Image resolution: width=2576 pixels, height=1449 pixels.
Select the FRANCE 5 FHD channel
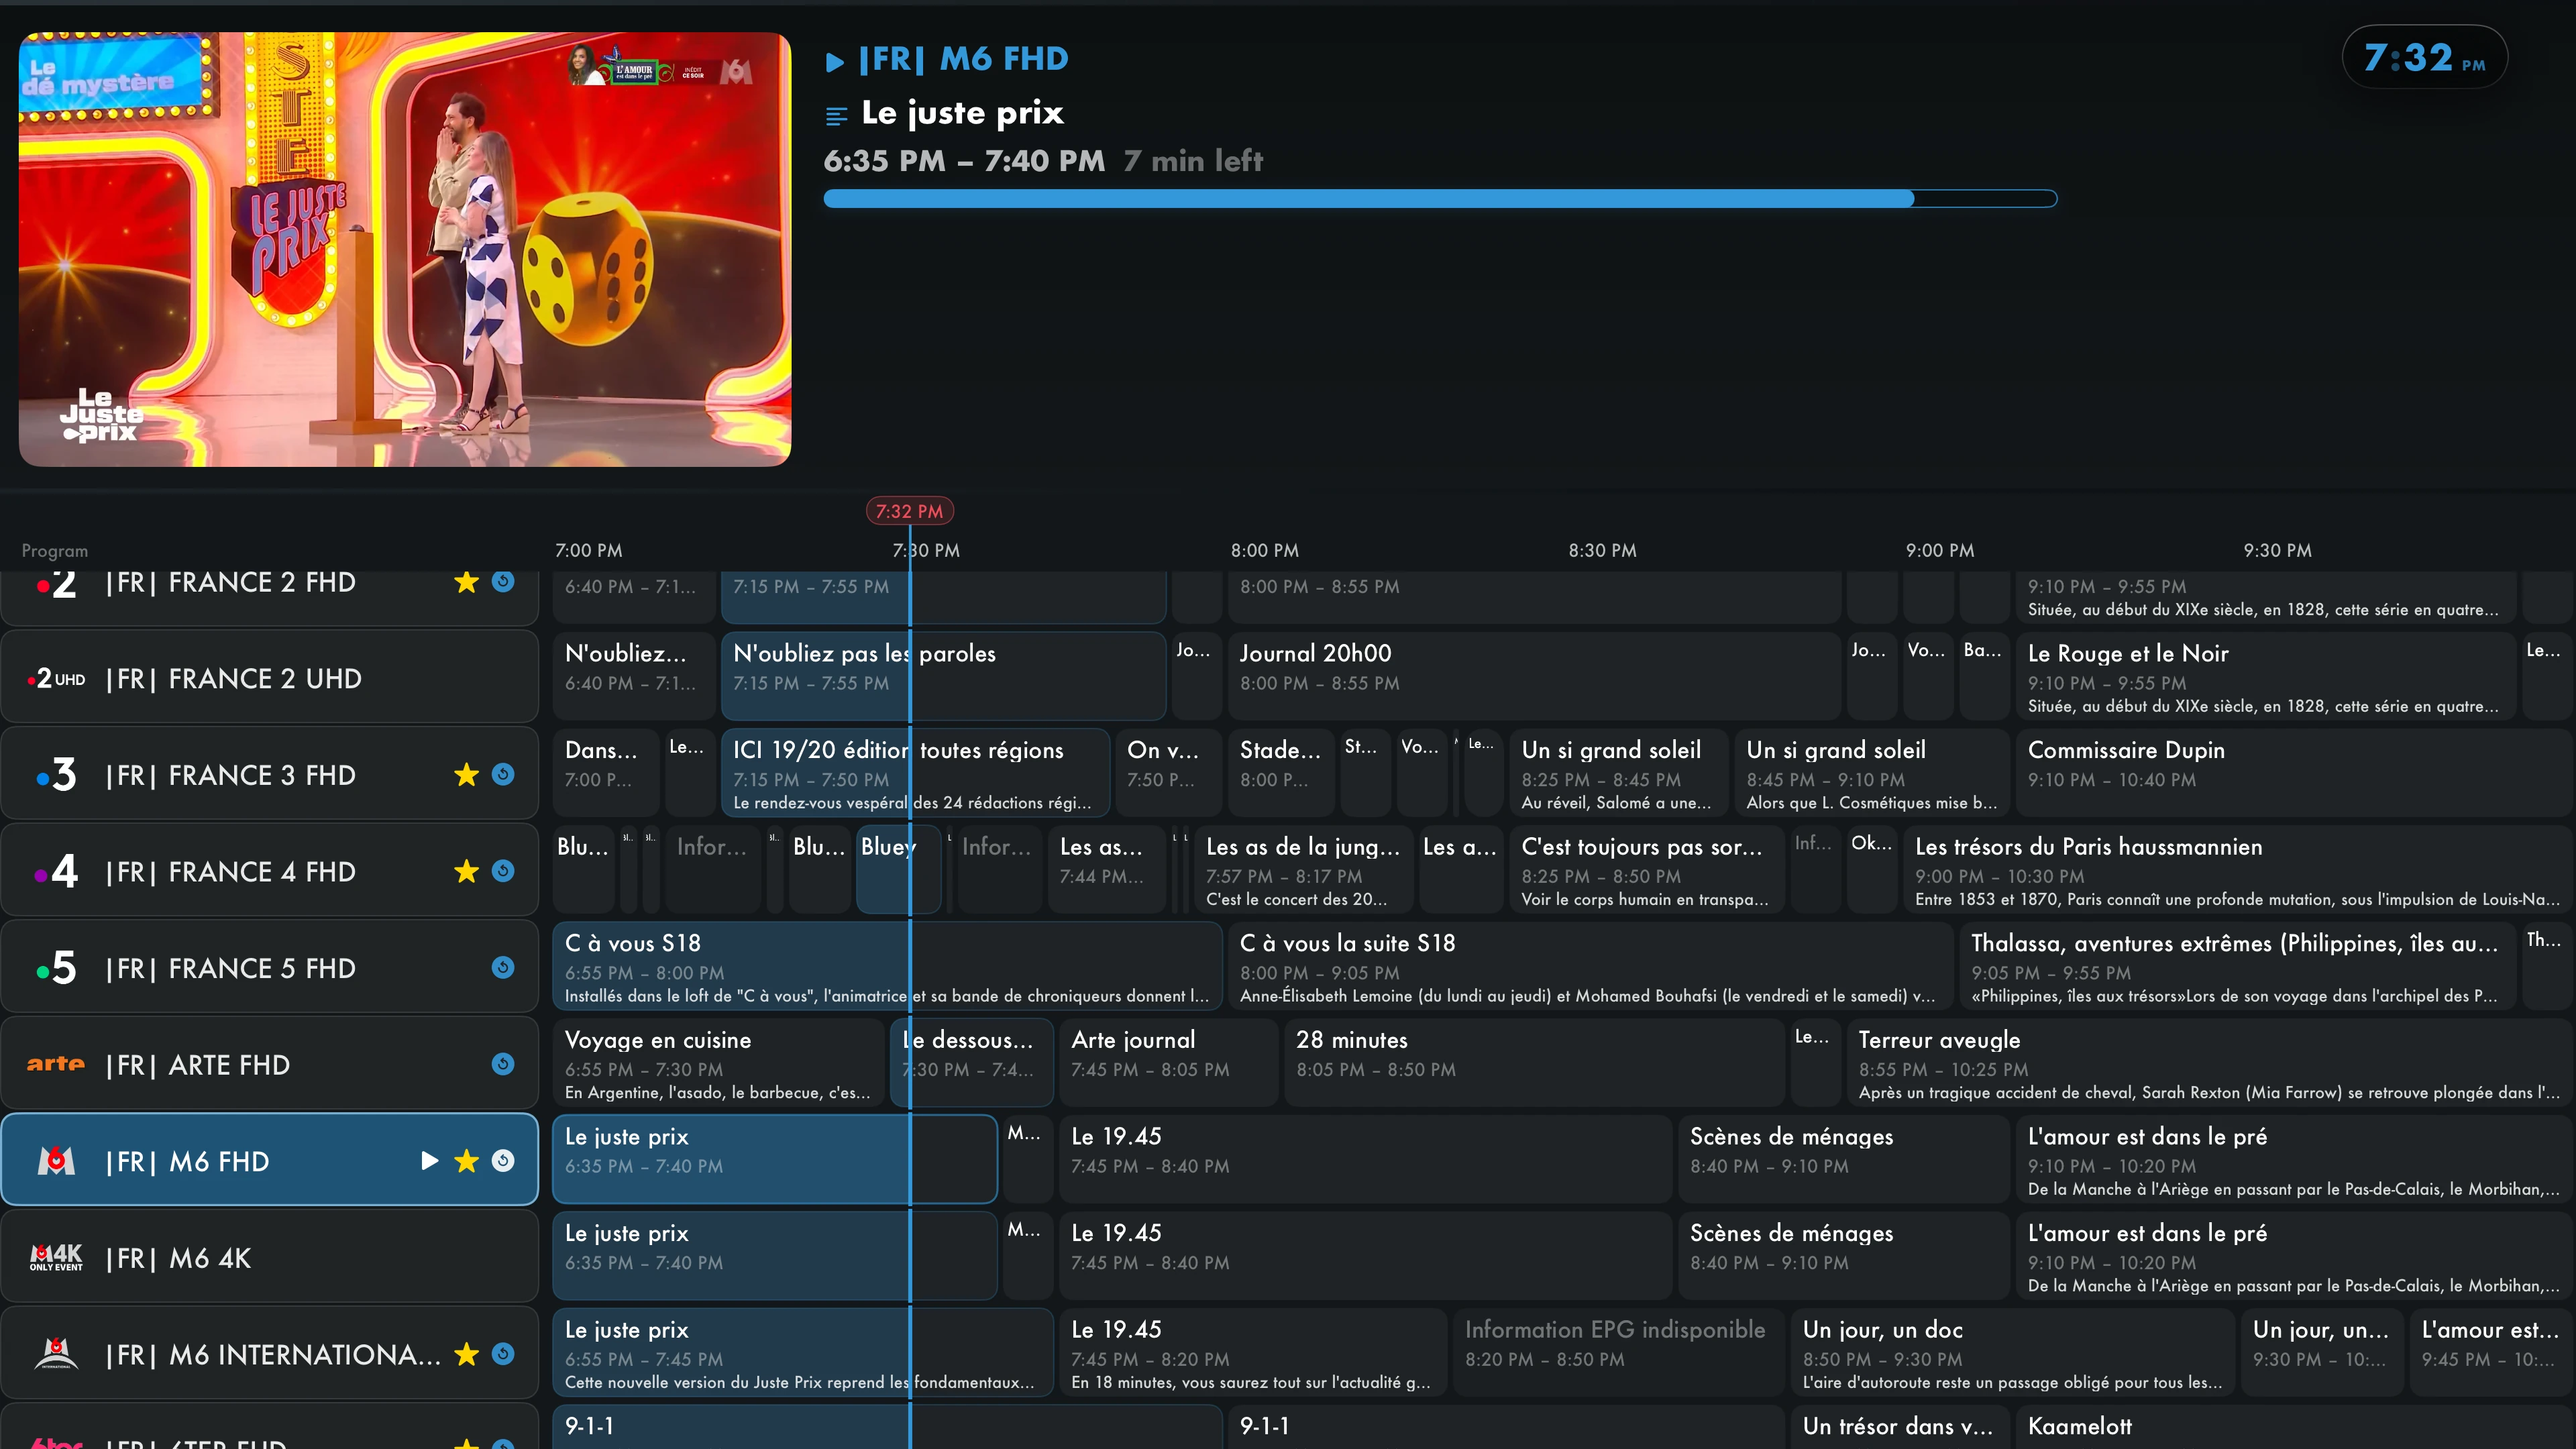270,967
